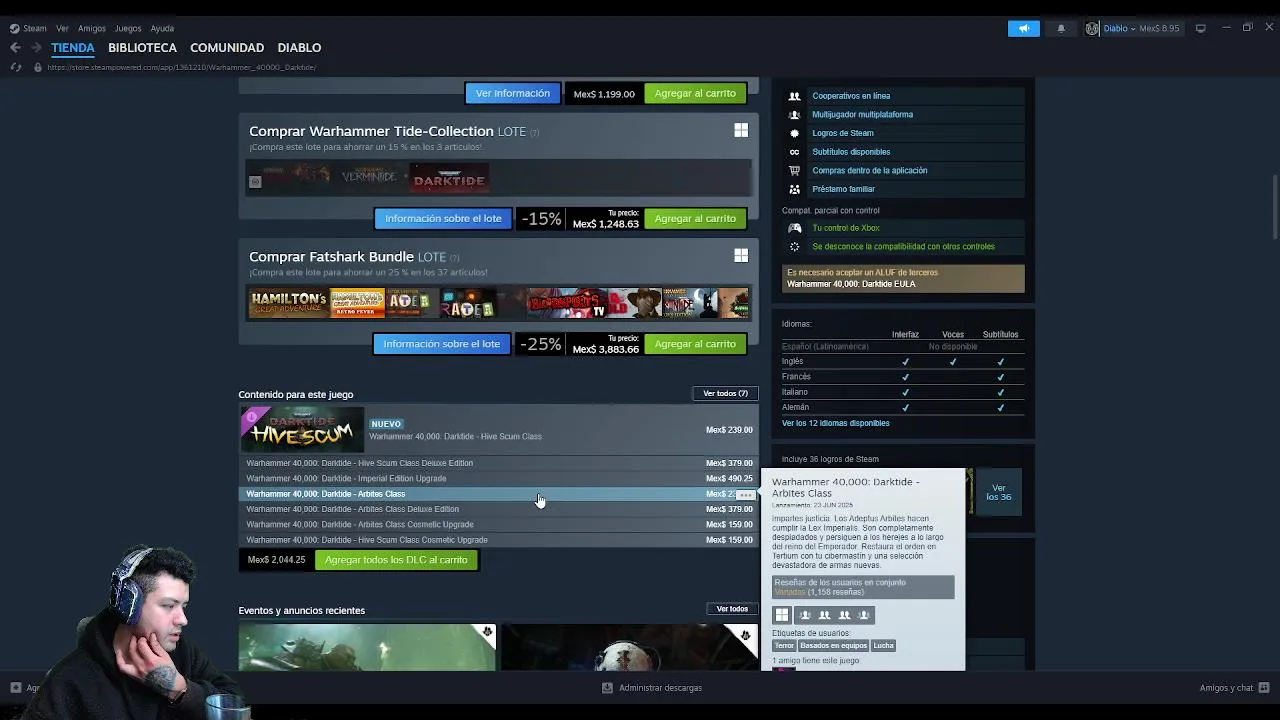Open the DIABLO profile tab
Screen dimensions: 1280x720
[x=299, y=47]
